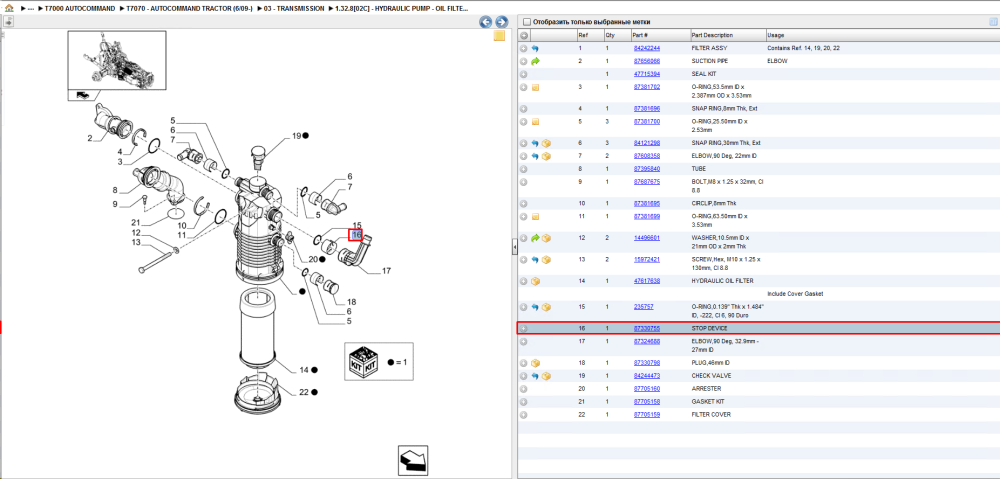This screenshot has width=1000, height=479.
Task: Add the FILTER COVER row with its plus icon
Action: (524, 415)
